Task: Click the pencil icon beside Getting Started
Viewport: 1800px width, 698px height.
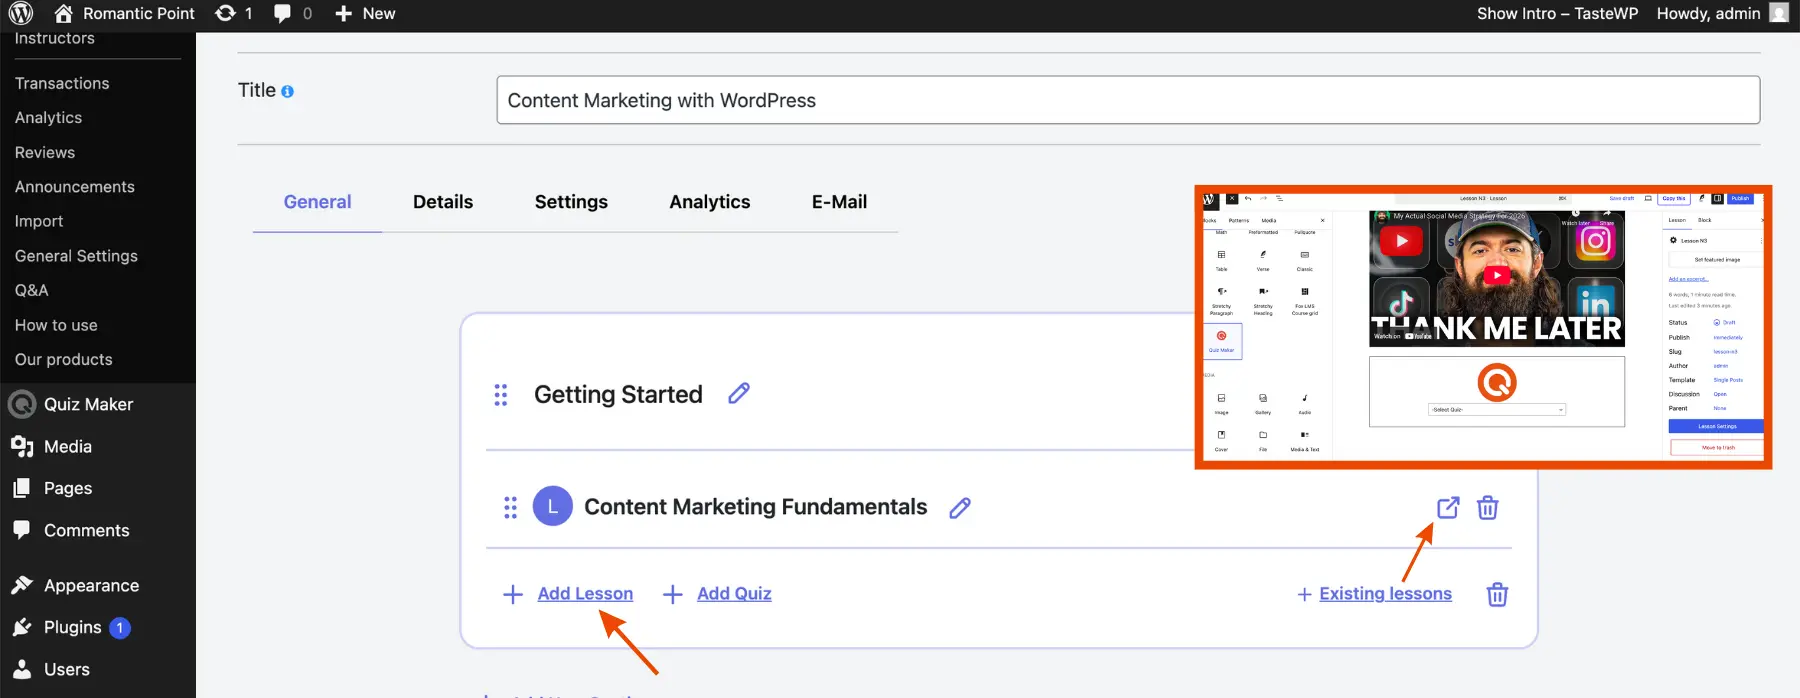Action: coord(739,394)
